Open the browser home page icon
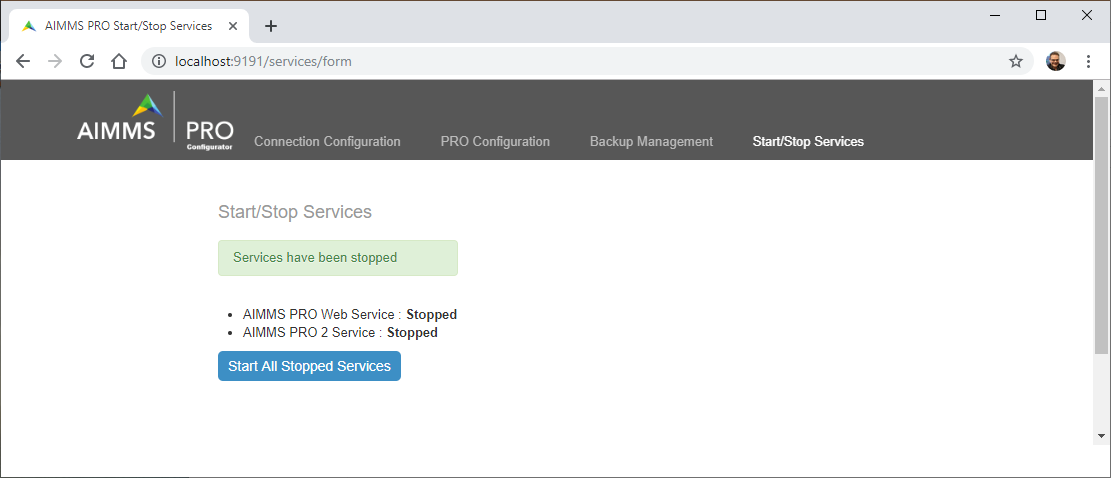 [118, 62]
